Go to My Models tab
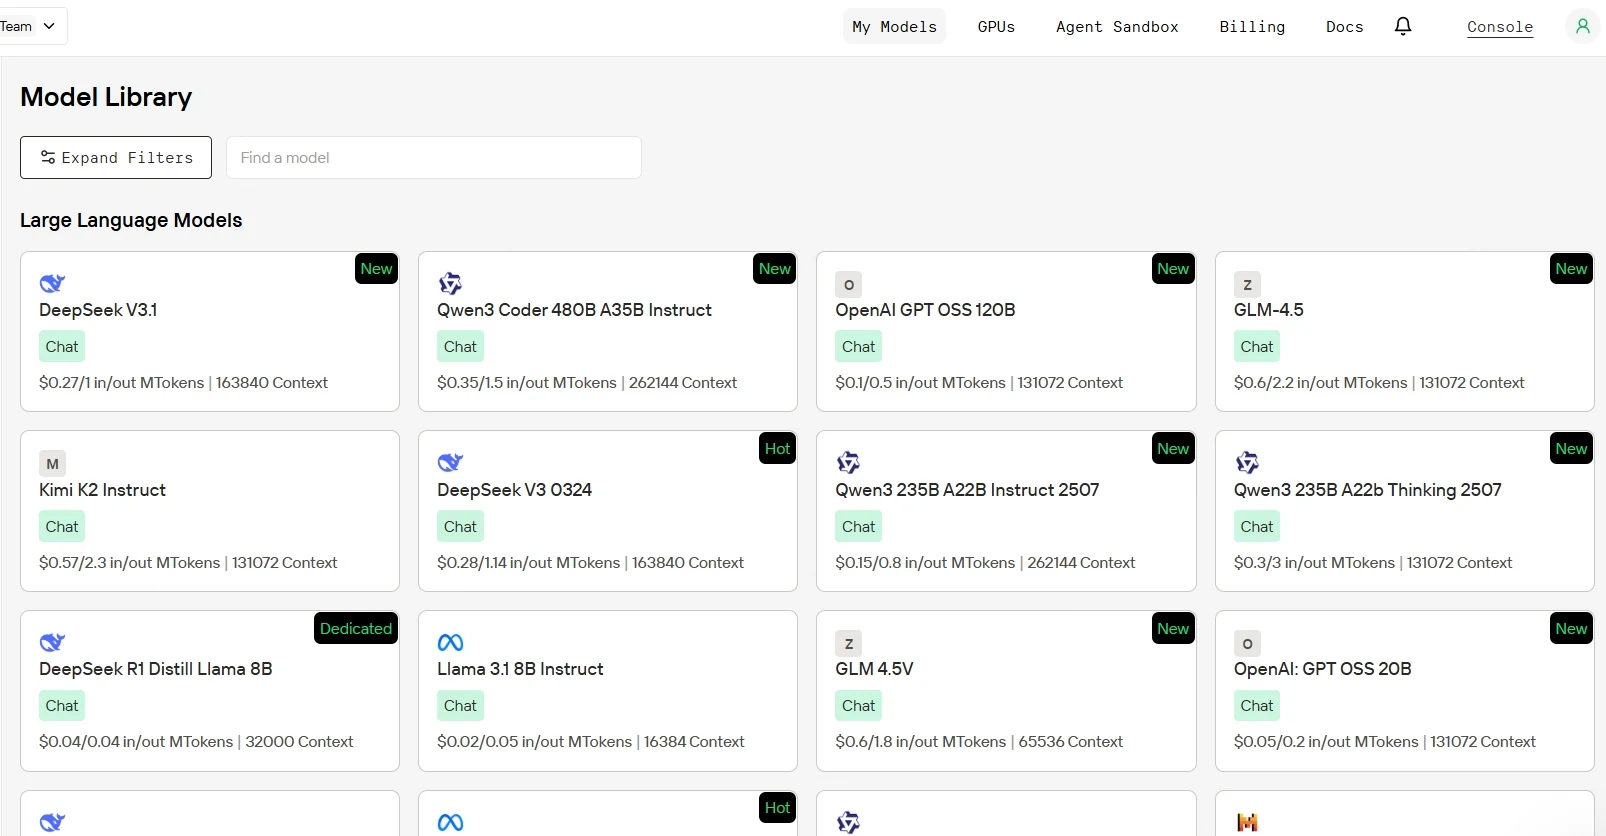1606x836 pixels. [x=894, y=27]
